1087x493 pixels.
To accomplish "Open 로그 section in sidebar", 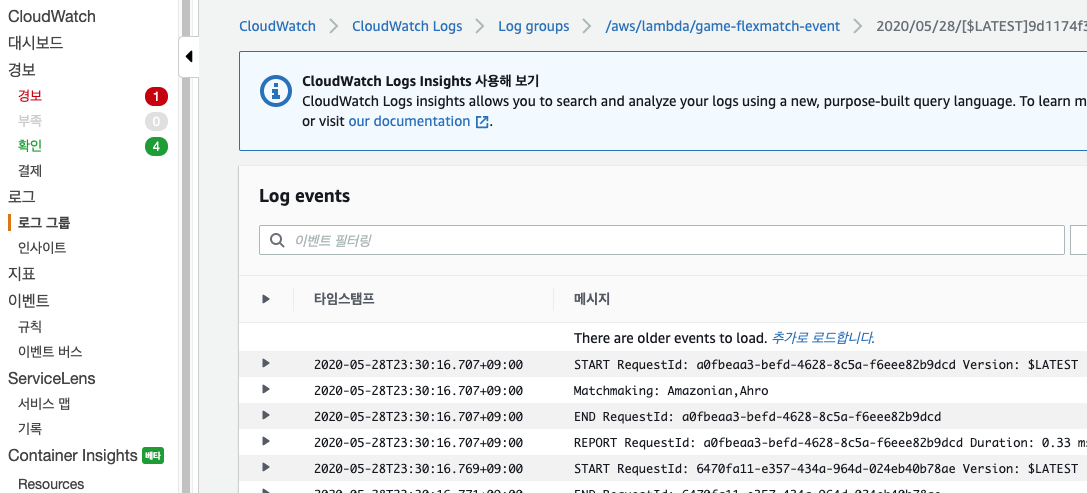I will point(21,197).
